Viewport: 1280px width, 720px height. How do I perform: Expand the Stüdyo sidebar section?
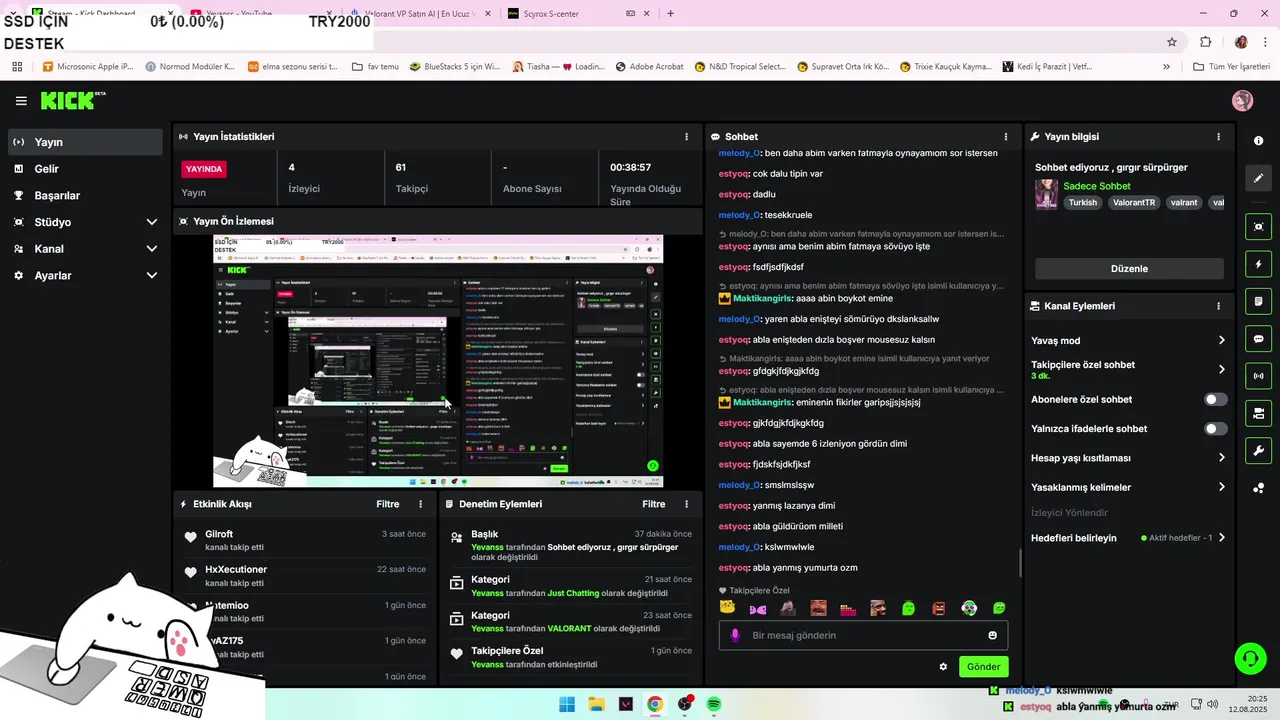(152, 222)
